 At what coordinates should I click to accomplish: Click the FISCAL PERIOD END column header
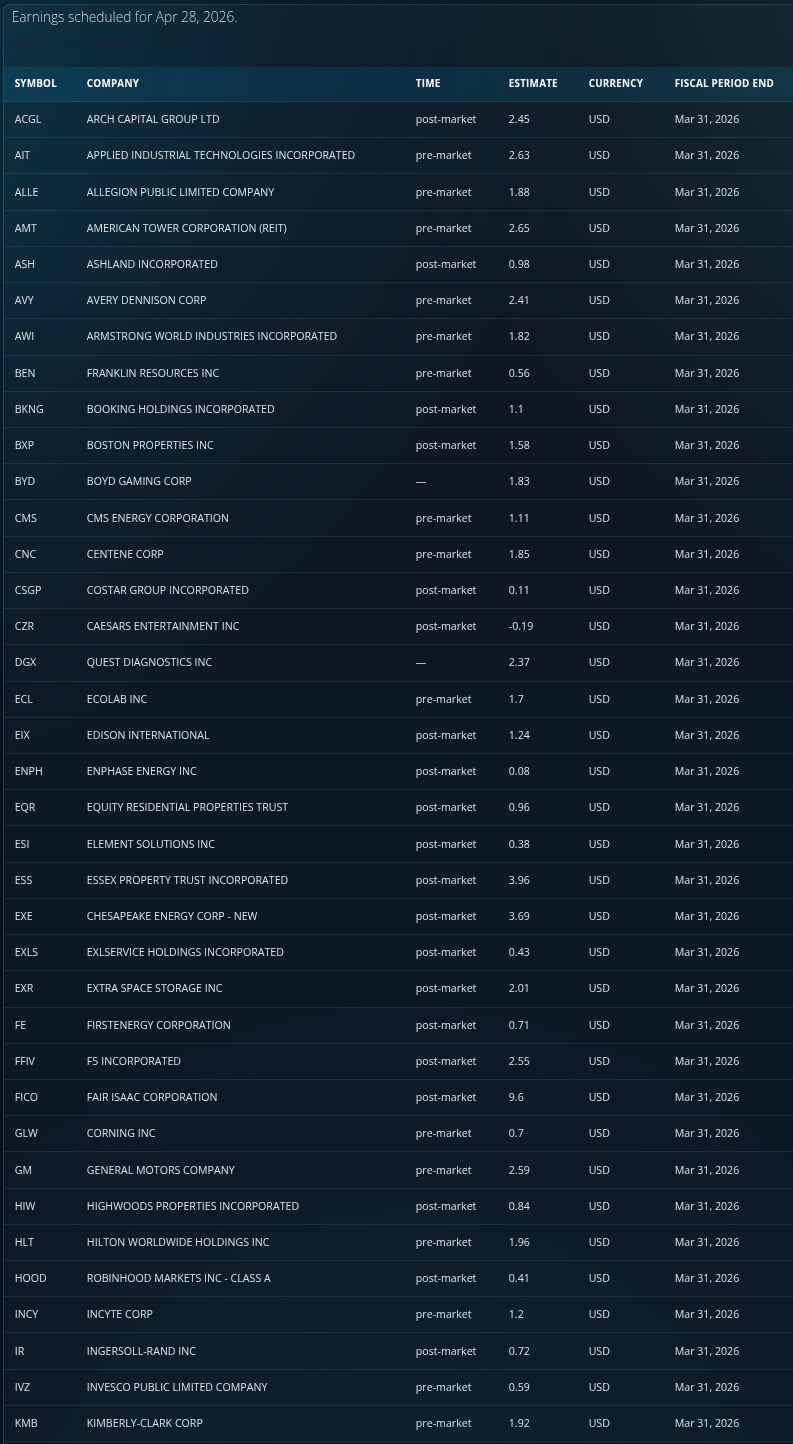point(724,83)
